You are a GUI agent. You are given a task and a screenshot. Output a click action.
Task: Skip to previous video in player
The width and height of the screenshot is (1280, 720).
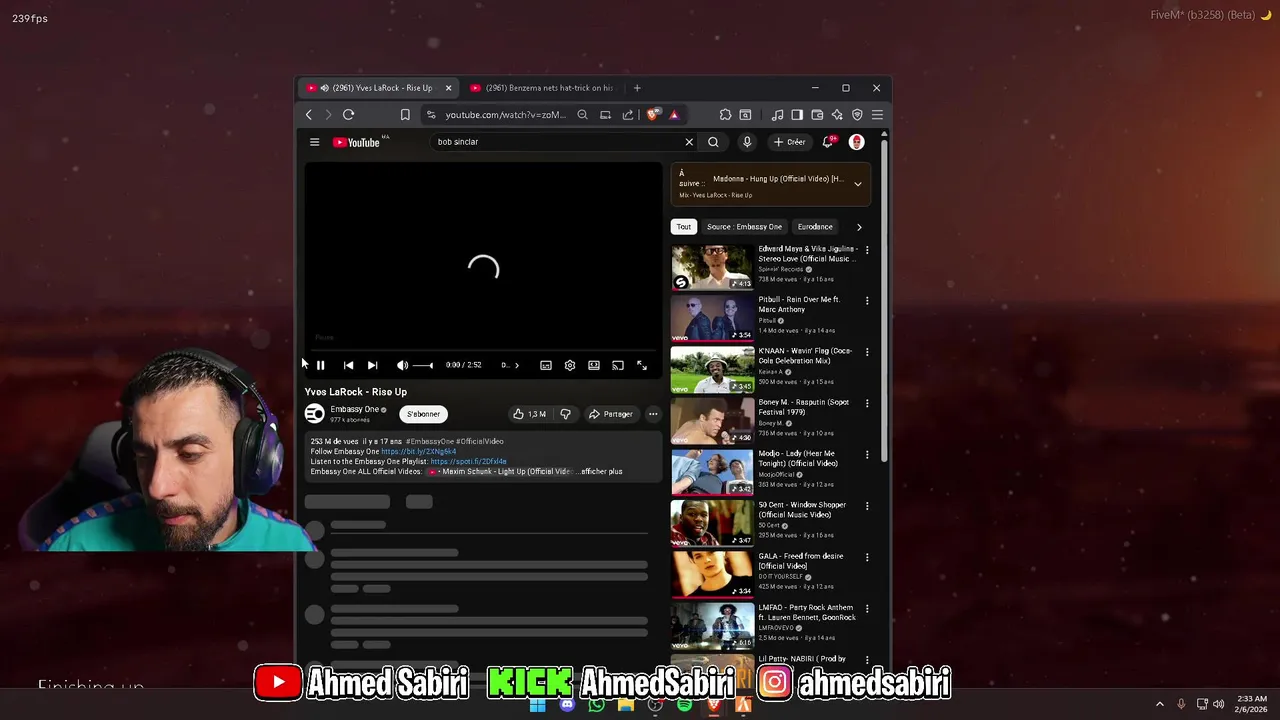348,365
